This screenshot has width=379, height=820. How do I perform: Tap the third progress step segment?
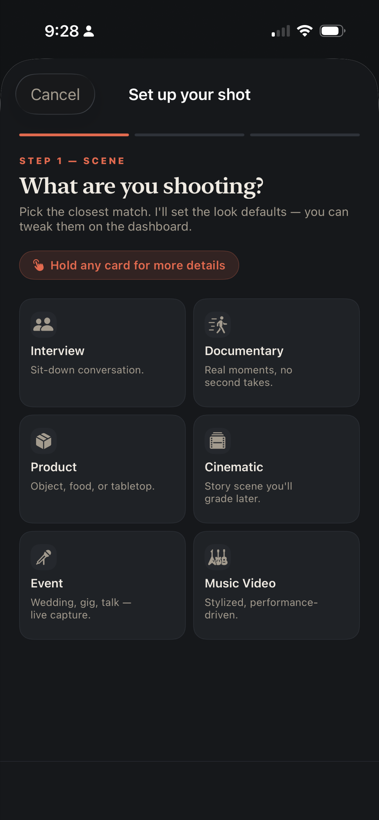[305, 135]
